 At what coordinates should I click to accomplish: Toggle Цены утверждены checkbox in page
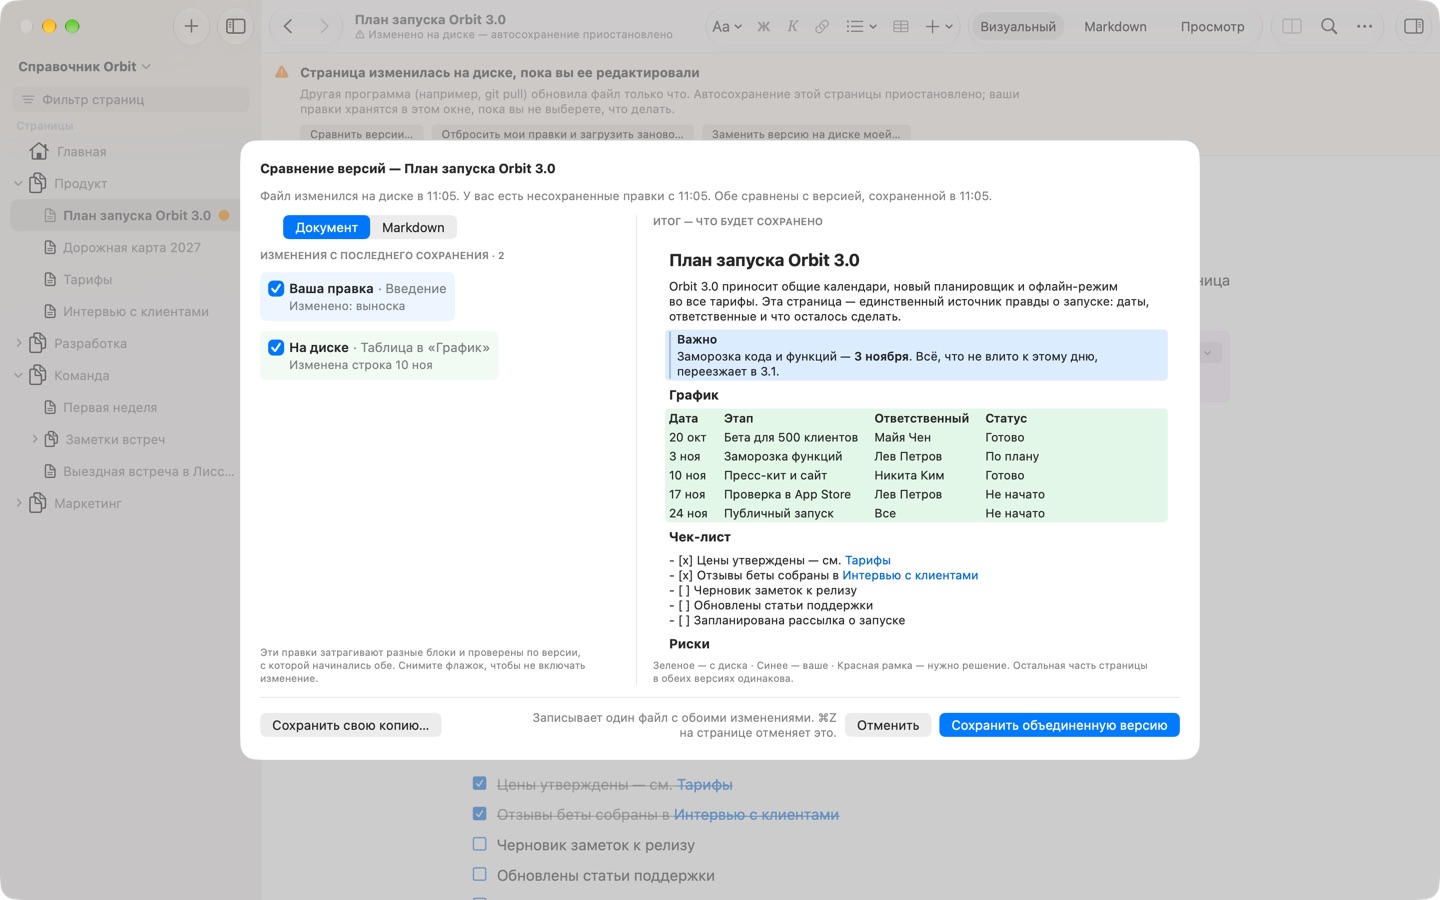(480, 784)
